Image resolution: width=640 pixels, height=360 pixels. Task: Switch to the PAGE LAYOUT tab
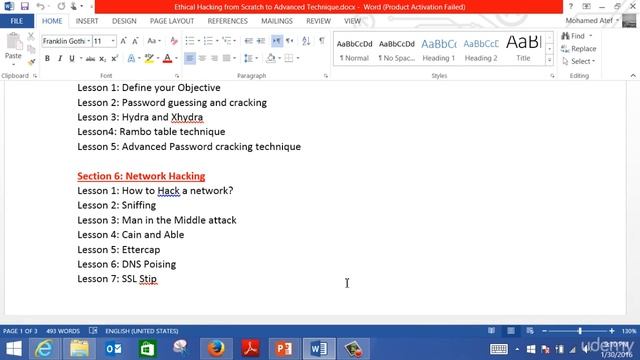click(171, 21)
